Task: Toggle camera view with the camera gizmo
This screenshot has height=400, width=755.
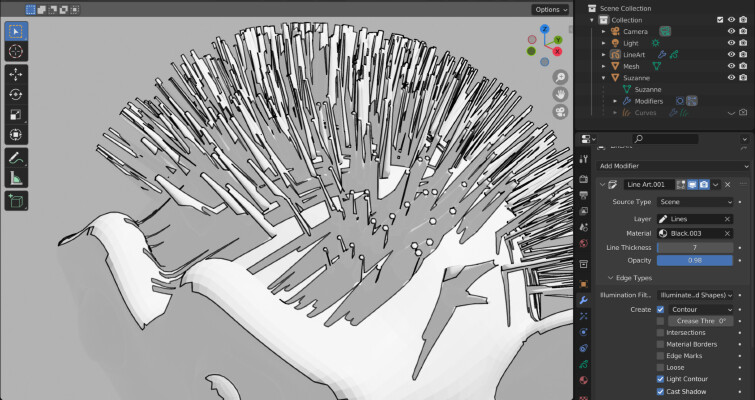Action: click(560, 112)
